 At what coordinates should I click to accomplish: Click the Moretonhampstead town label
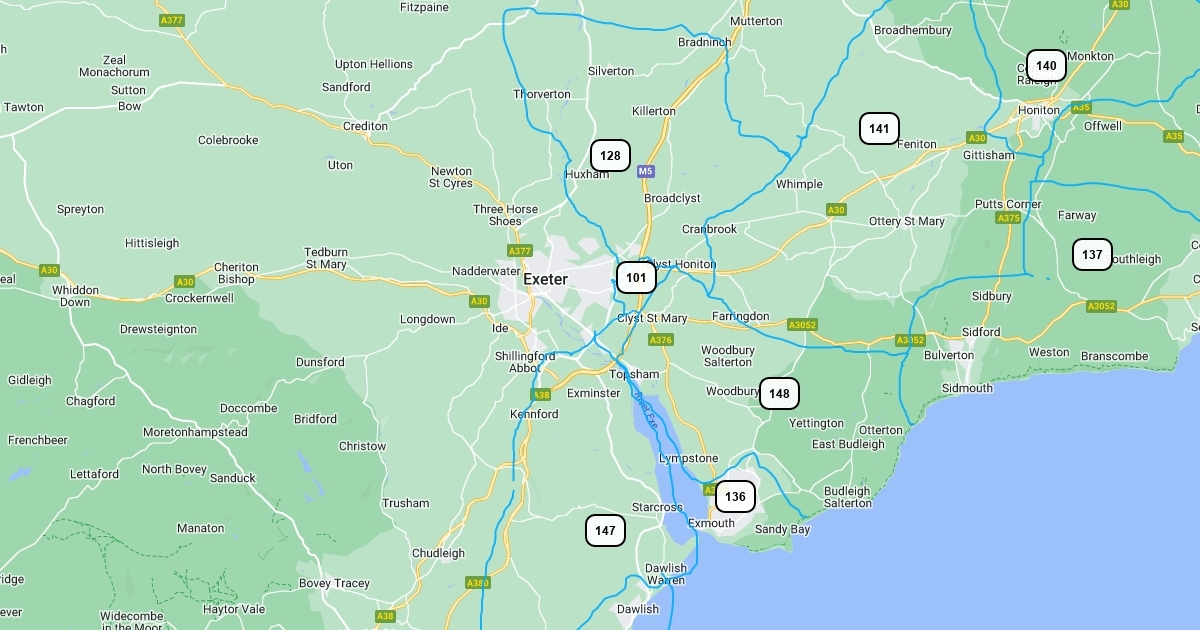195,432
